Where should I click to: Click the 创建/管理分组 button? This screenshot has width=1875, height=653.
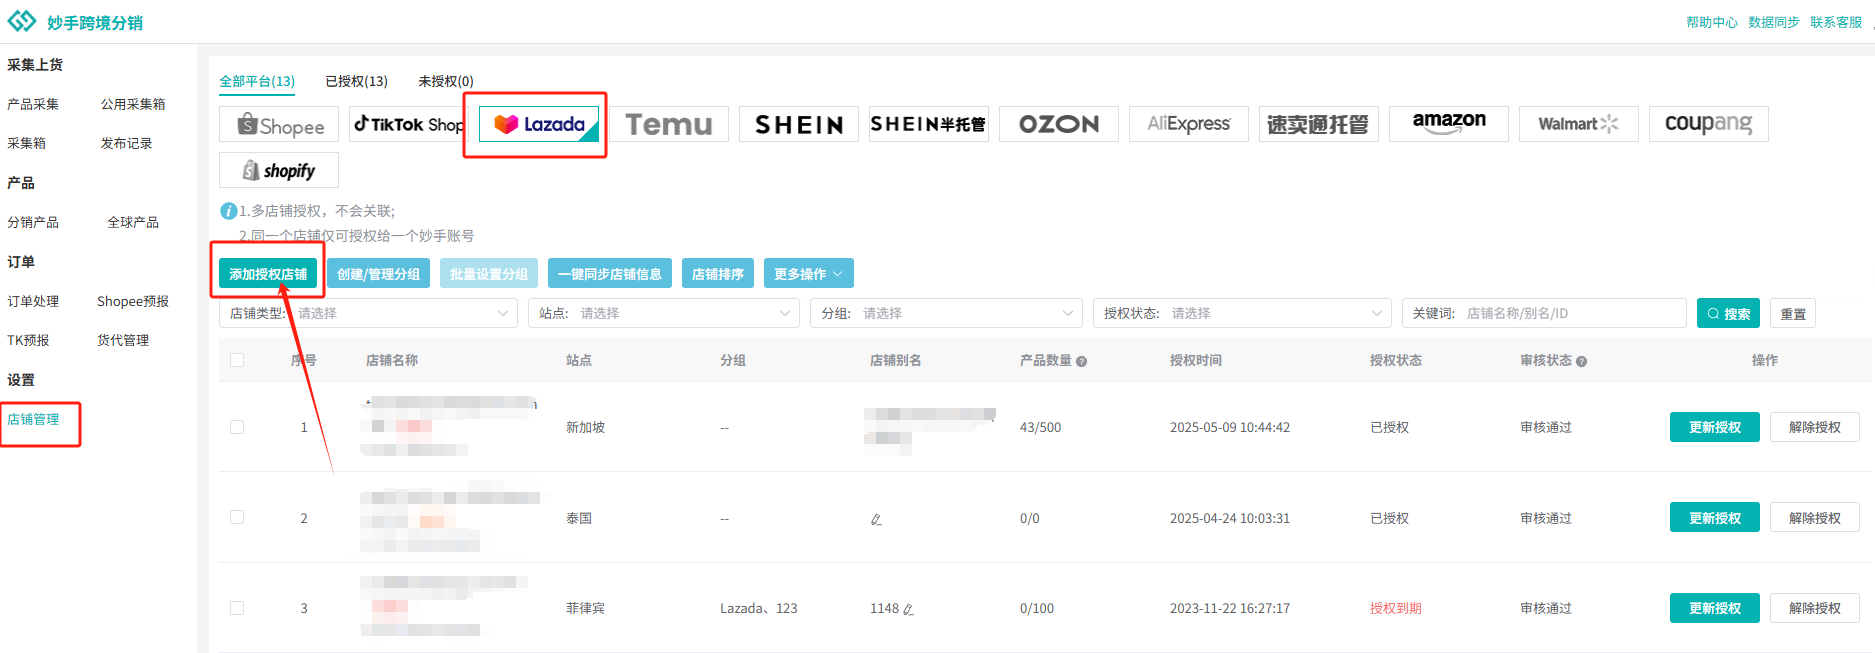[x=378, y=274]
